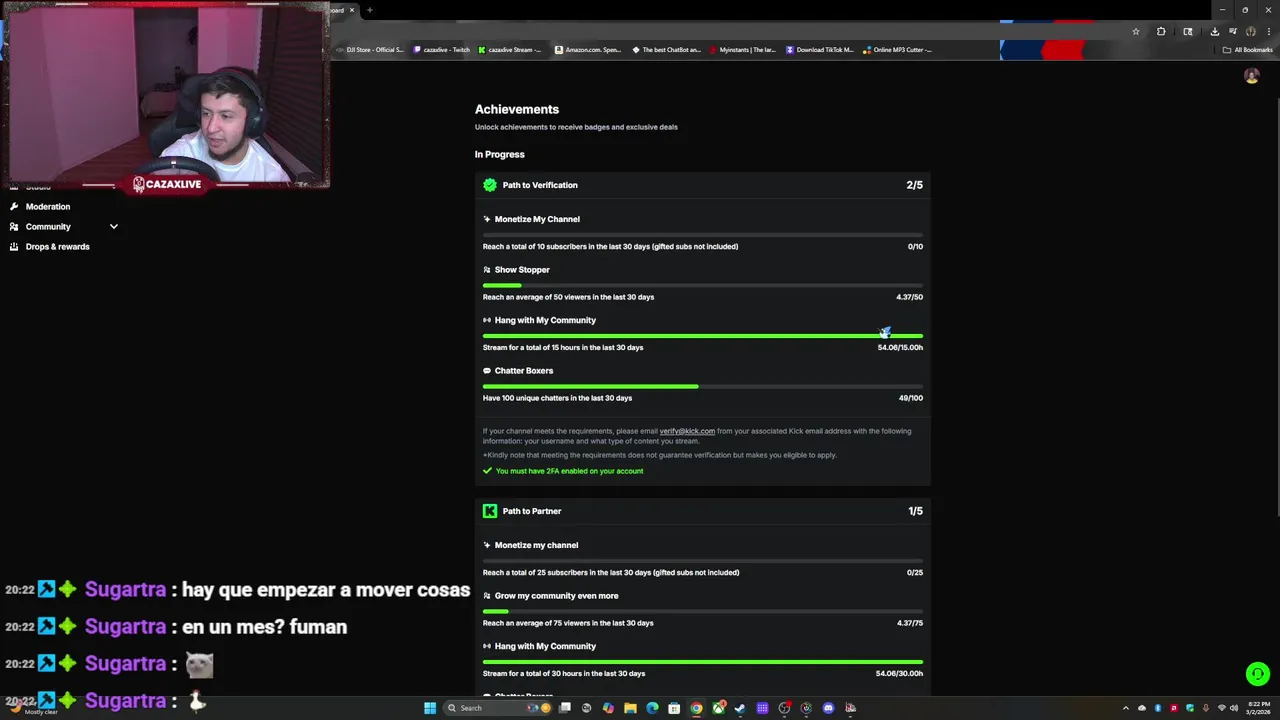Switch to Chrome on the taskbar
The width and height of the screenshot is (1280, 720).
(696, 708)
